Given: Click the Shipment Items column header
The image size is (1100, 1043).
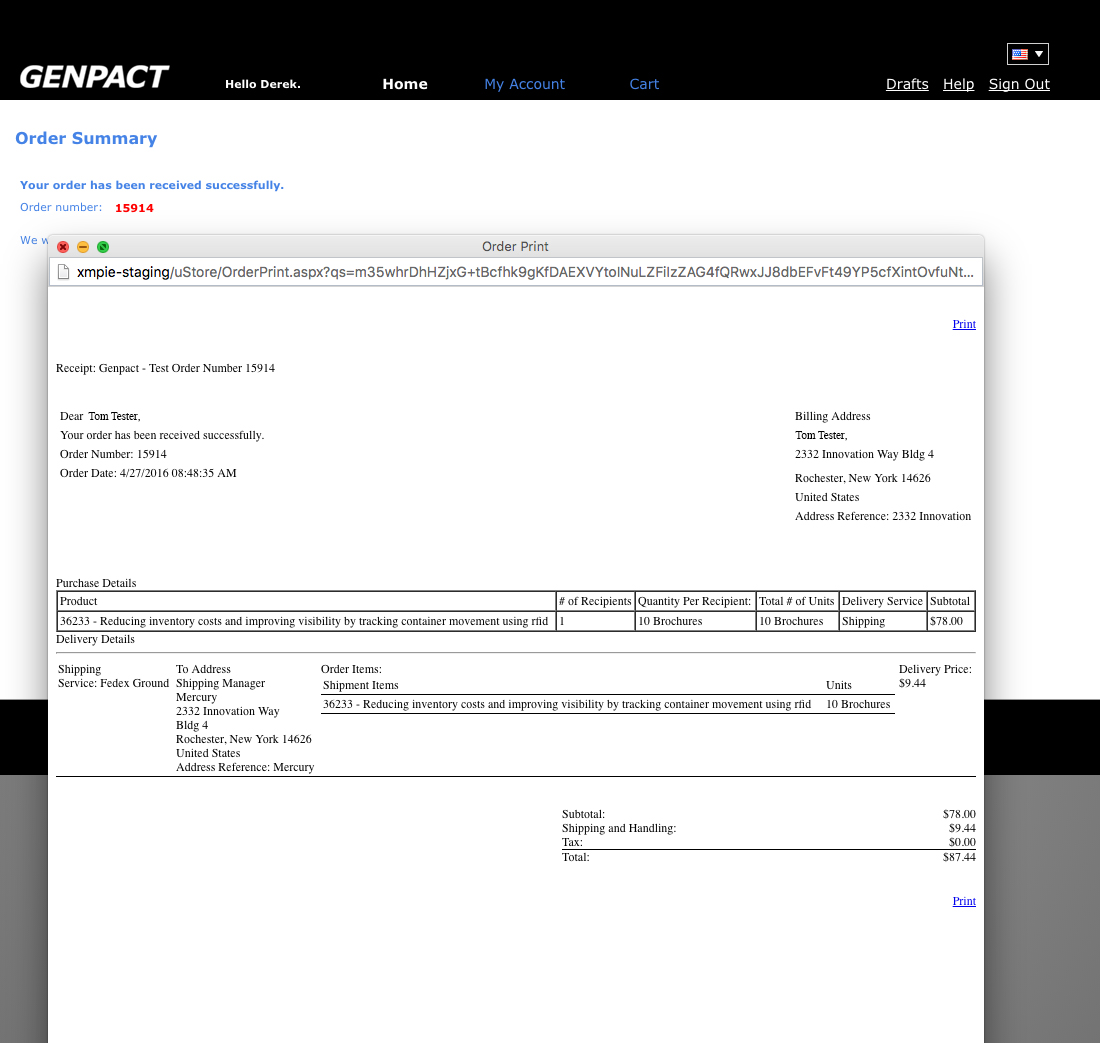Looking at the screenshot, I should click(361, 685).
